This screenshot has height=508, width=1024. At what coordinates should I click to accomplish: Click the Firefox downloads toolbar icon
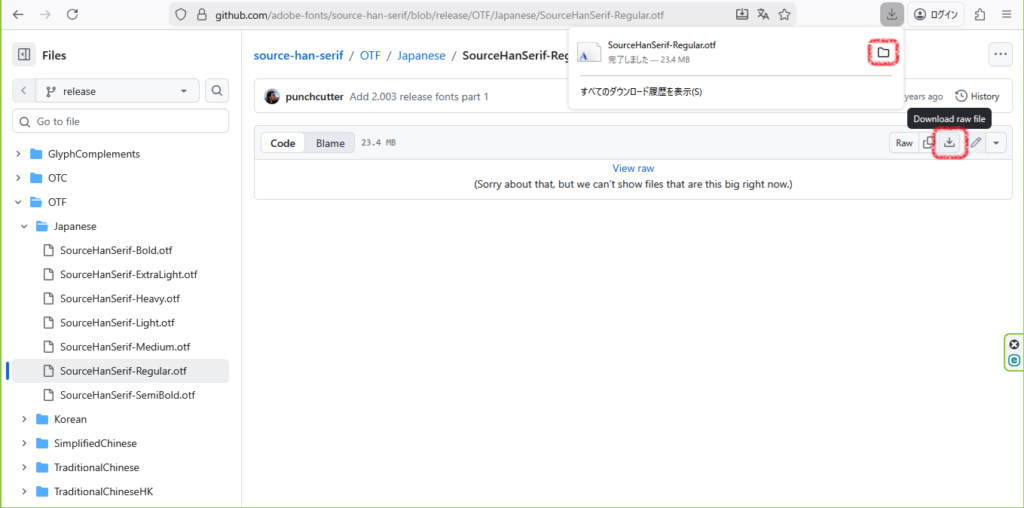click(890, 15)
